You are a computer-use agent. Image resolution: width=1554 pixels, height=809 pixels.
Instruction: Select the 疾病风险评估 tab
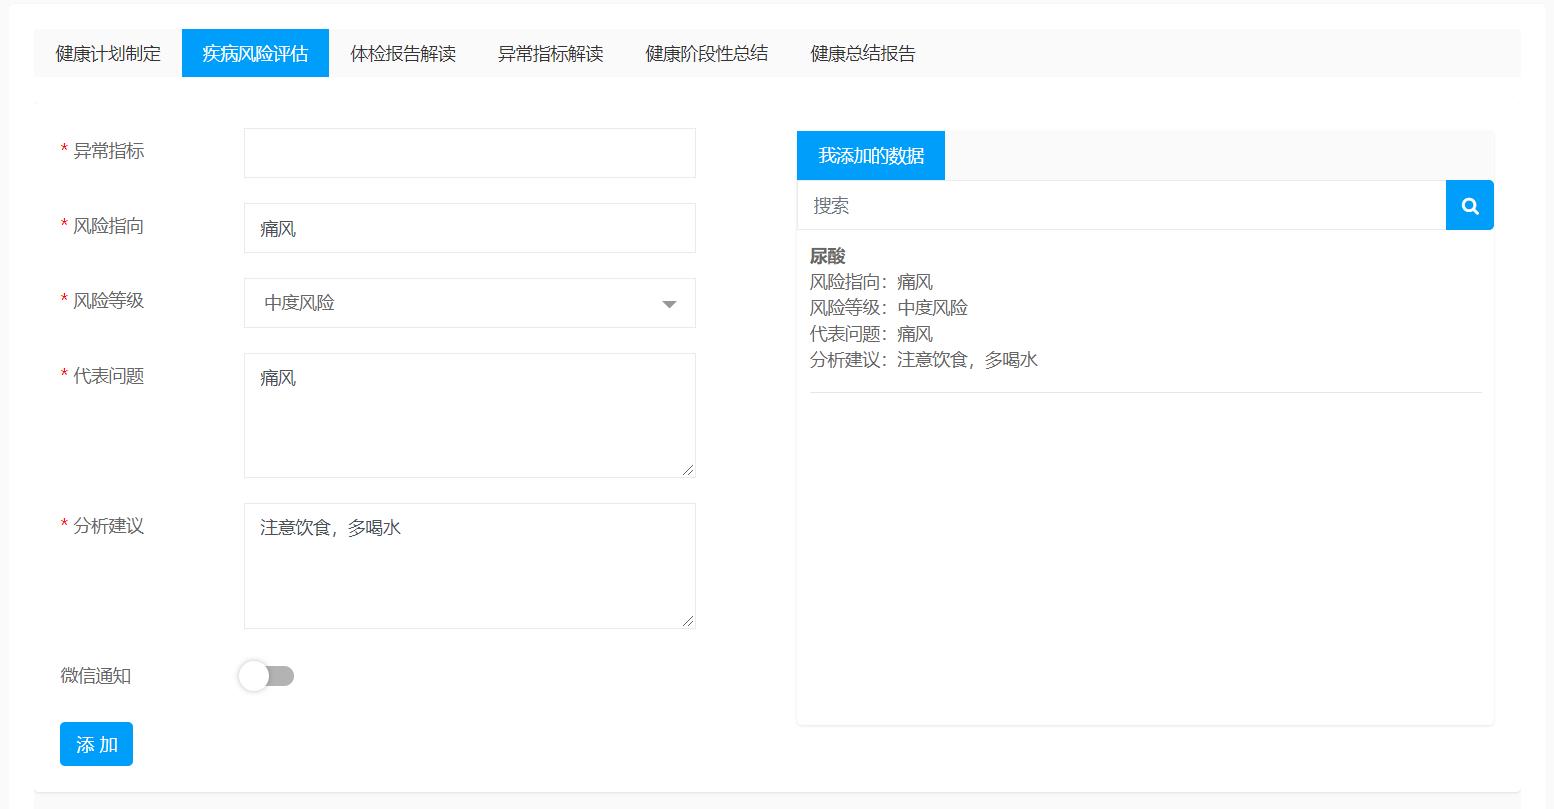tap(255, 53)
